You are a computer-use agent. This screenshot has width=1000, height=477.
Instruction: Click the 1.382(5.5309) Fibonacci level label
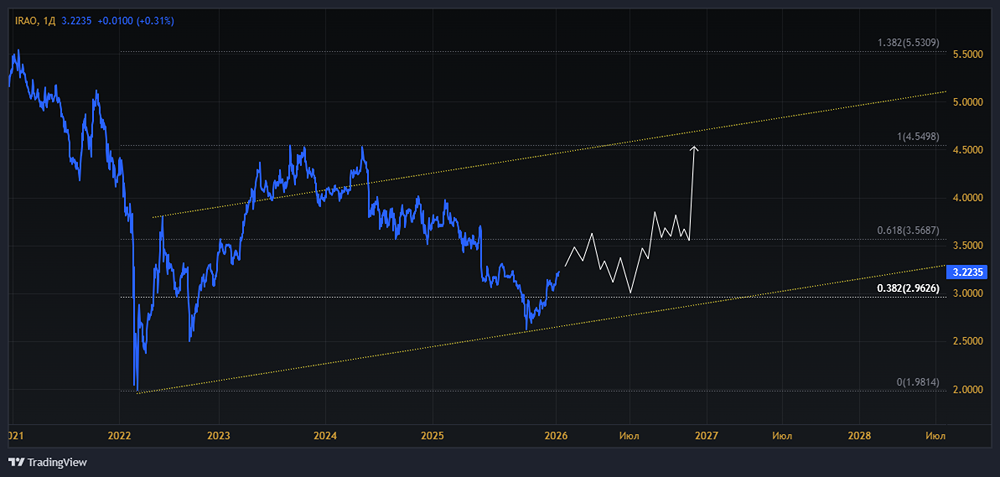pos(909,43)
